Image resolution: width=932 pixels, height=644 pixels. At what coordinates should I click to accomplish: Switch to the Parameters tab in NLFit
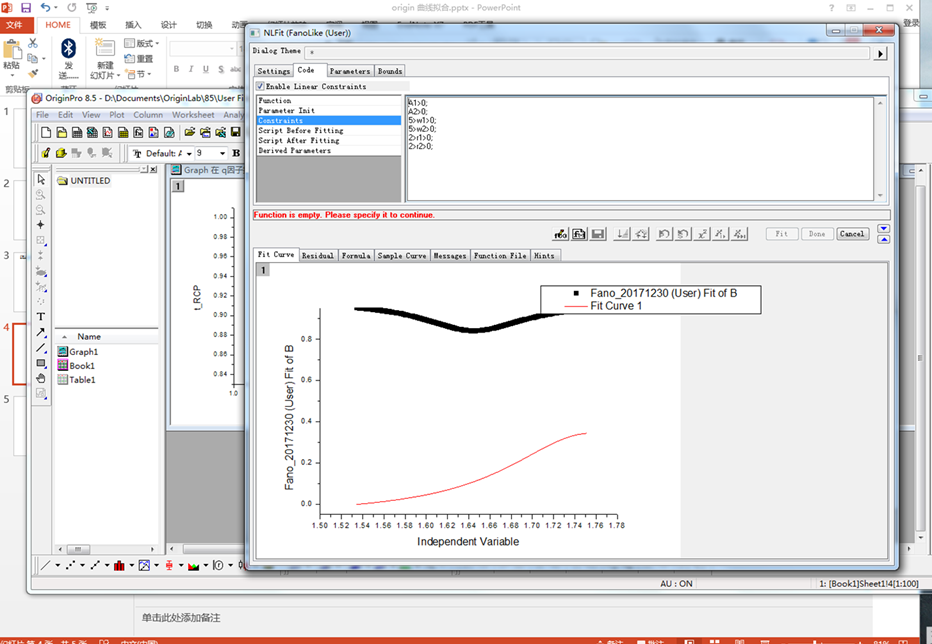[x=350, y=71]
